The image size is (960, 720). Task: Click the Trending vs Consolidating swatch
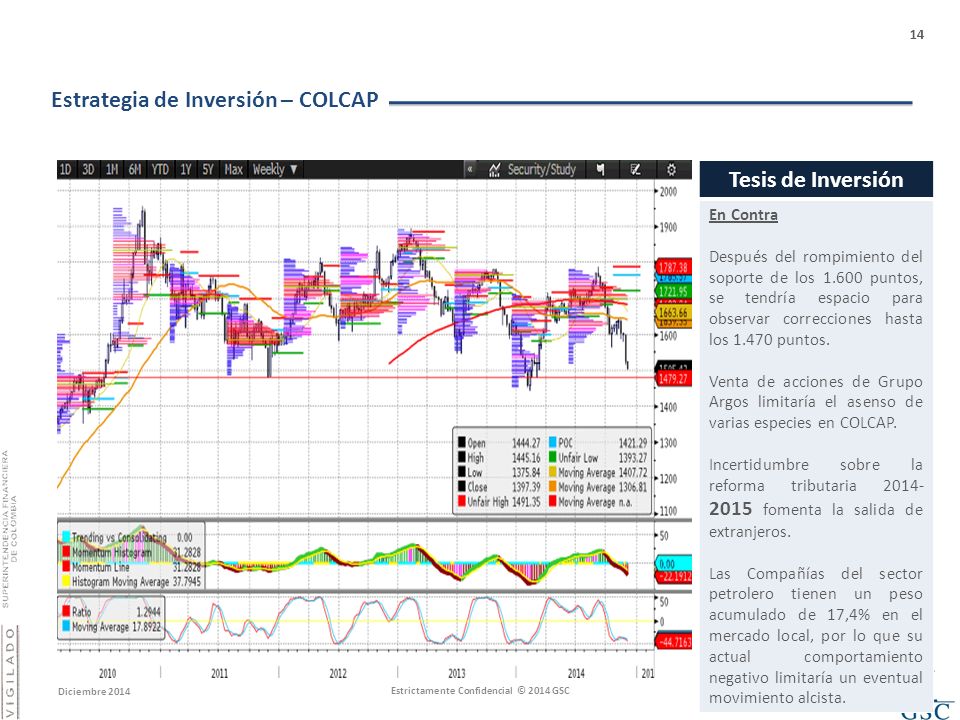(66, 537)
